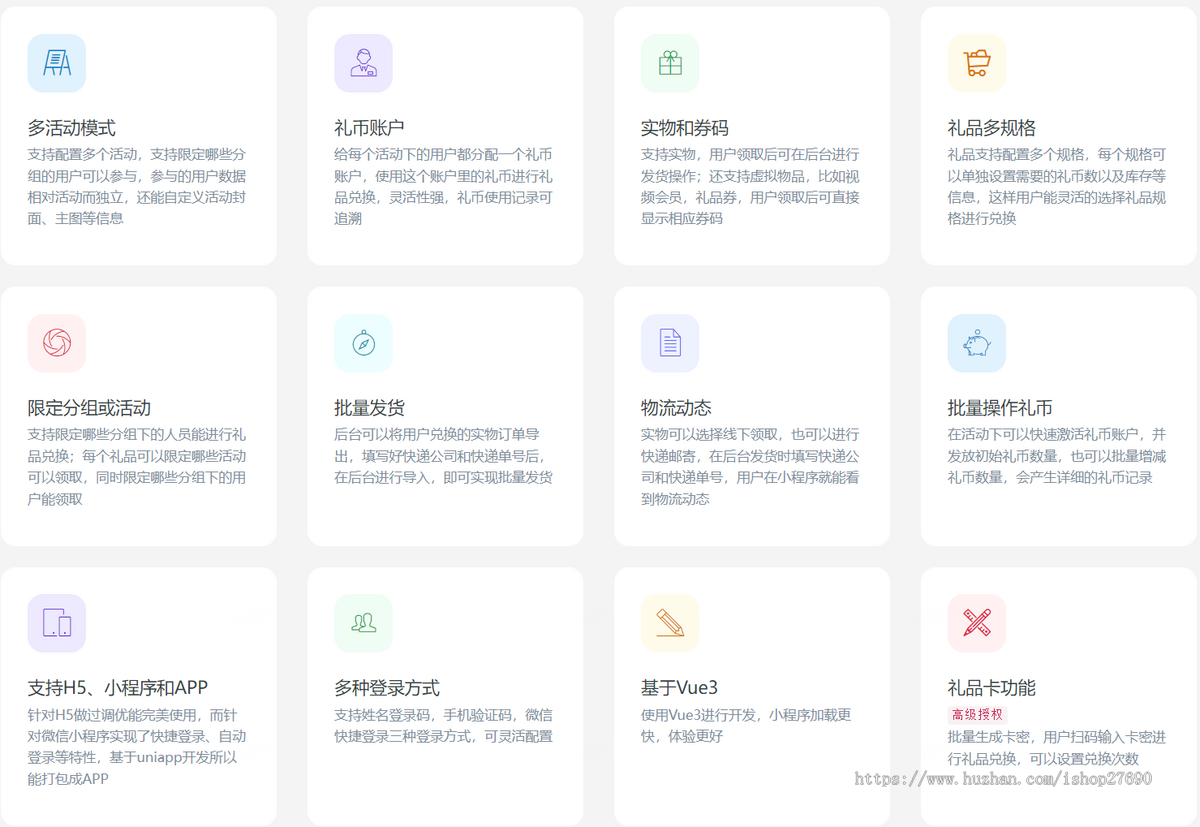
Task: Click the description under 支持H5、小程序和APP
Action: tap(137, 746)
